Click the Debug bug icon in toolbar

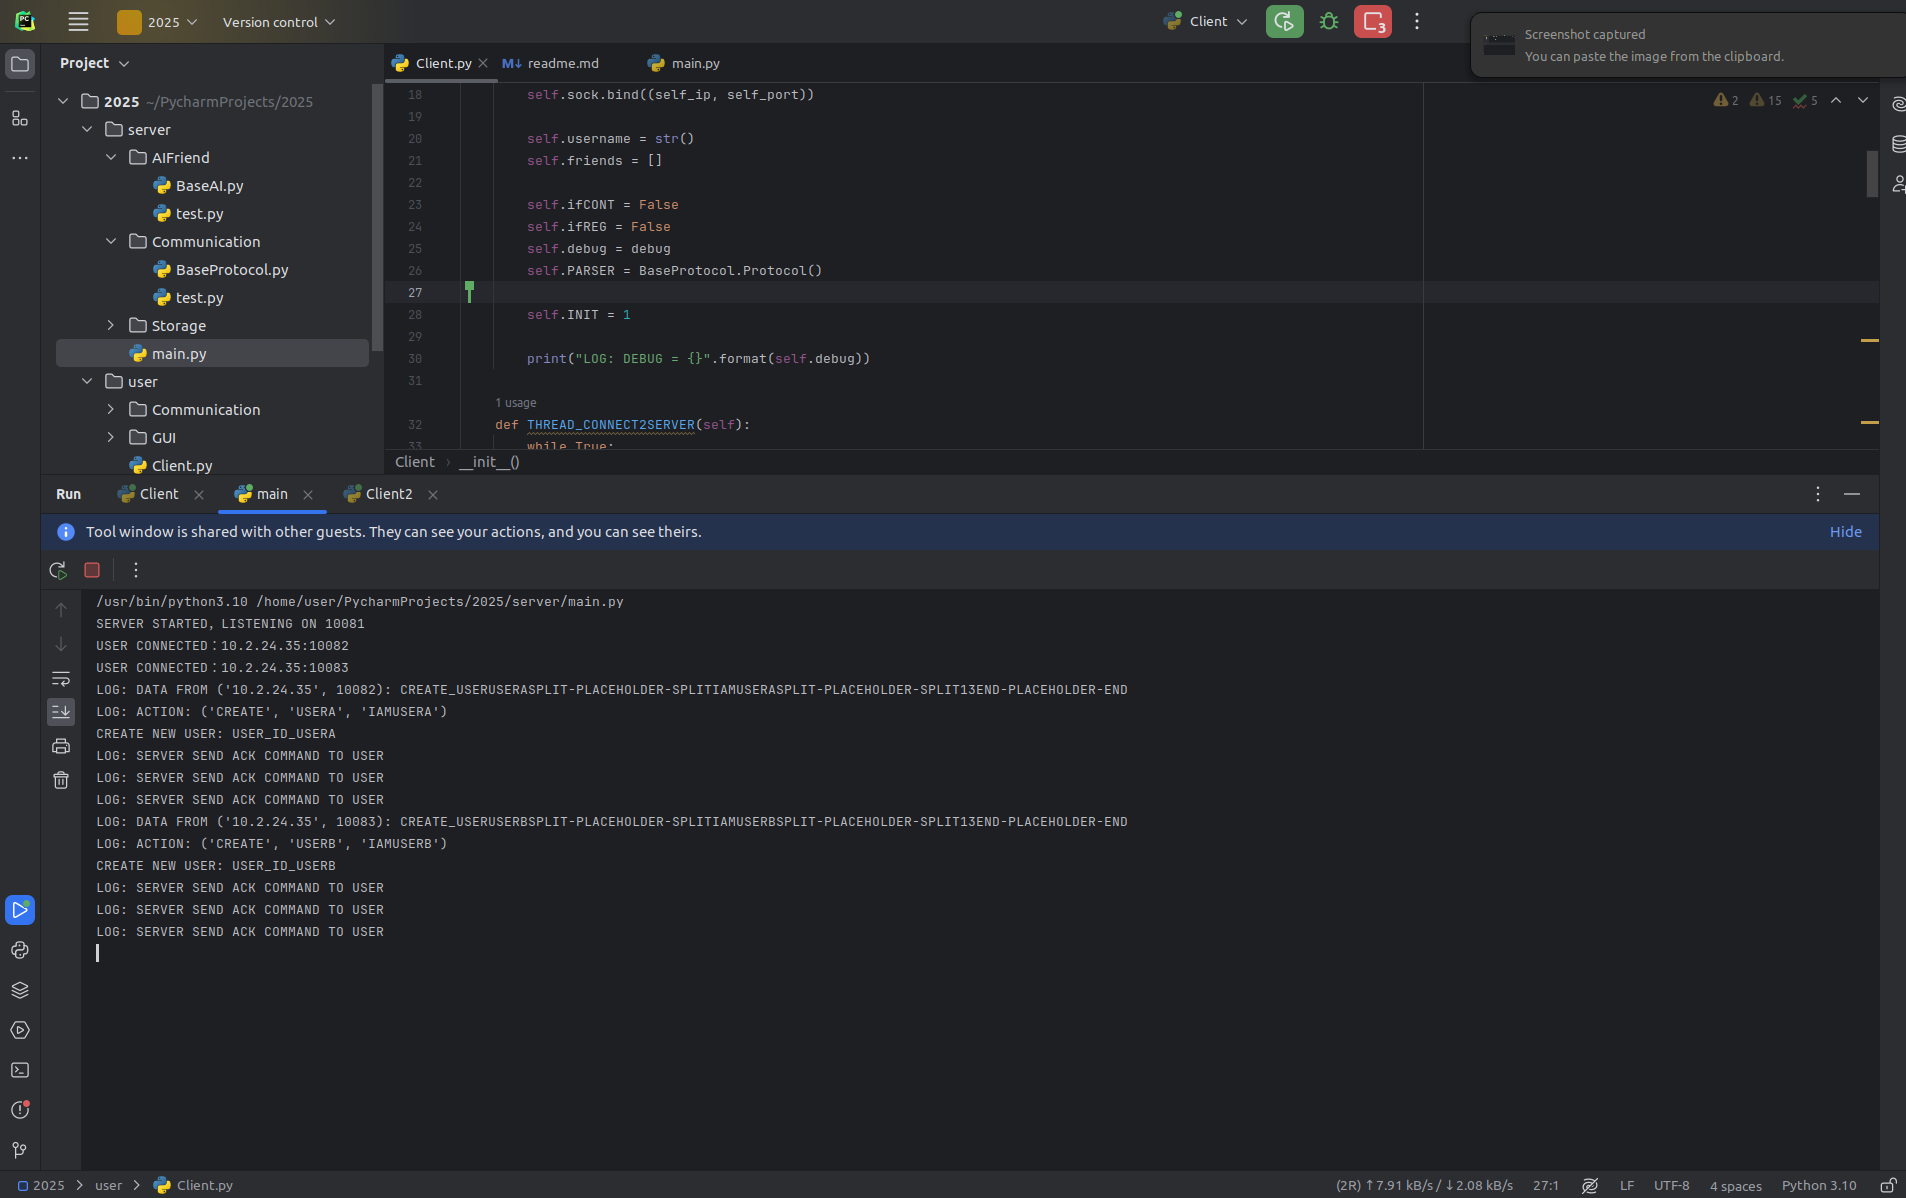point(1328,21)
